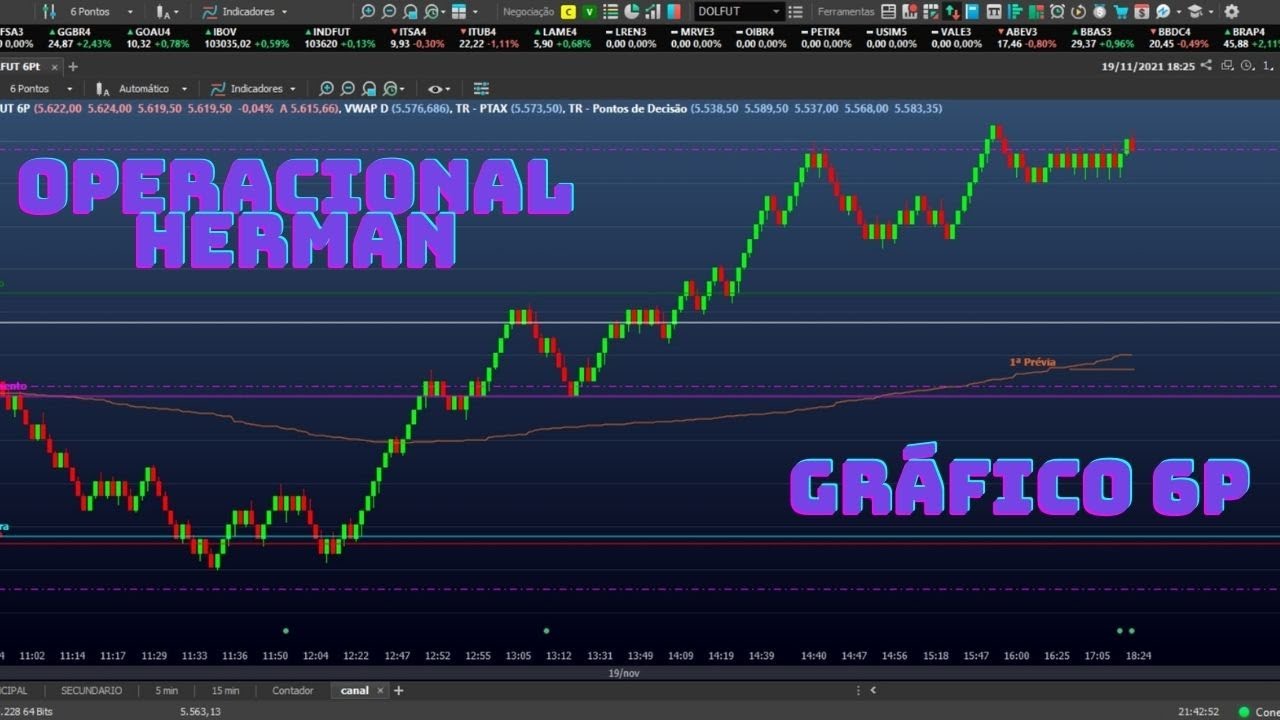1280x720 pixels.
Task: Click the list icon beside DOLFUT field
Action: tap(795, 12)
